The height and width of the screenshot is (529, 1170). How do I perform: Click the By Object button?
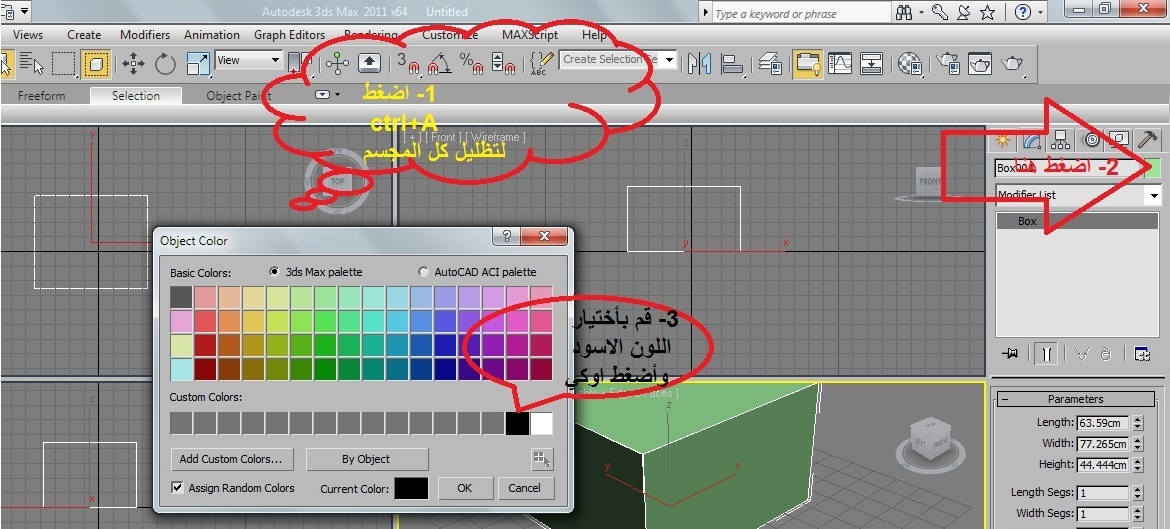tap(366, 459)
